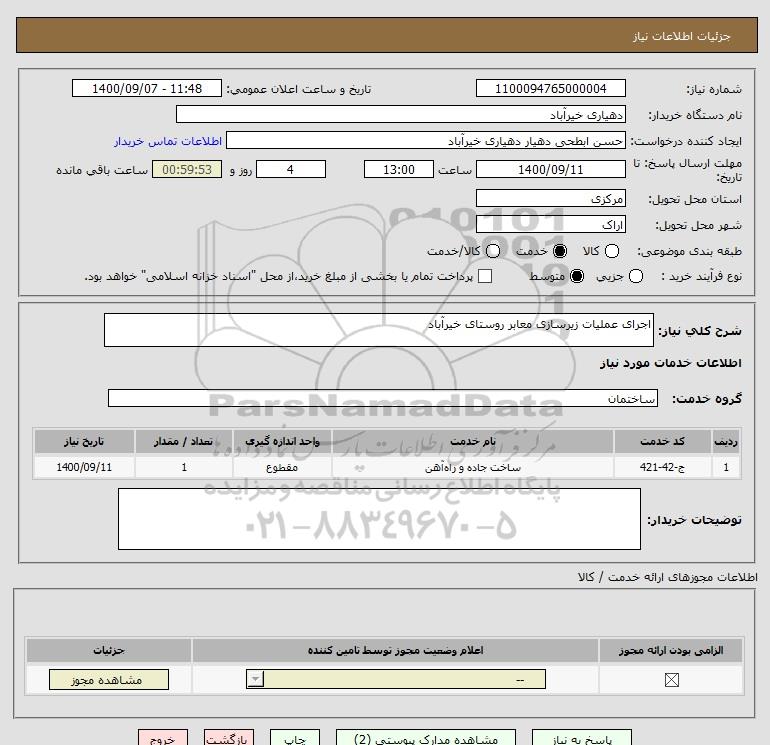Viewport: 770px width, 745px height.
Task: Click the الزامی بودن ارائه مجوز column header
Action: (671, 650)
